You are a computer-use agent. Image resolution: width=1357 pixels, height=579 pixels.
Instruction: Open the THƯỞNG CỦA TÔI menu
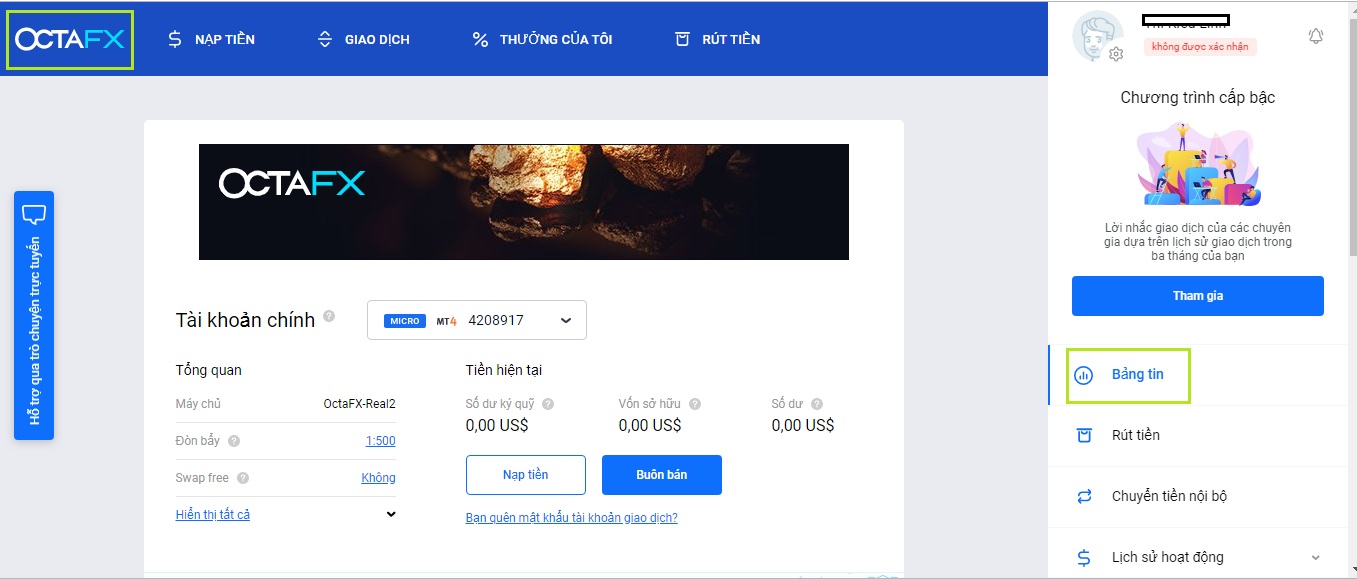[x=542, y=40]
